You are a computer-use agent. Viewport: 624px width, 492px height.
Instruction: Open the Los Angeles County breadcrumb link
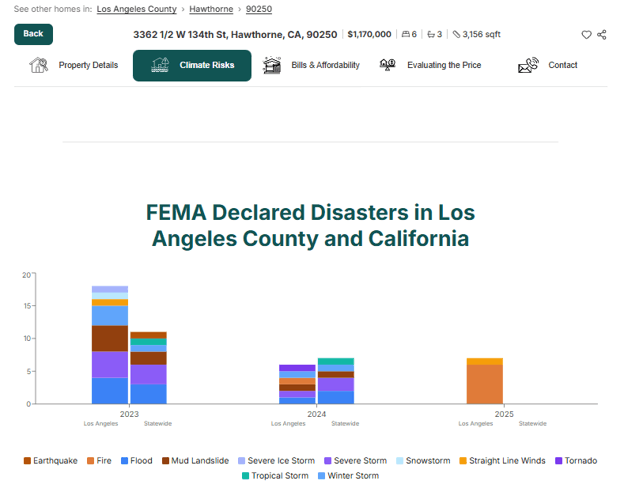click(x=136, y=9)
